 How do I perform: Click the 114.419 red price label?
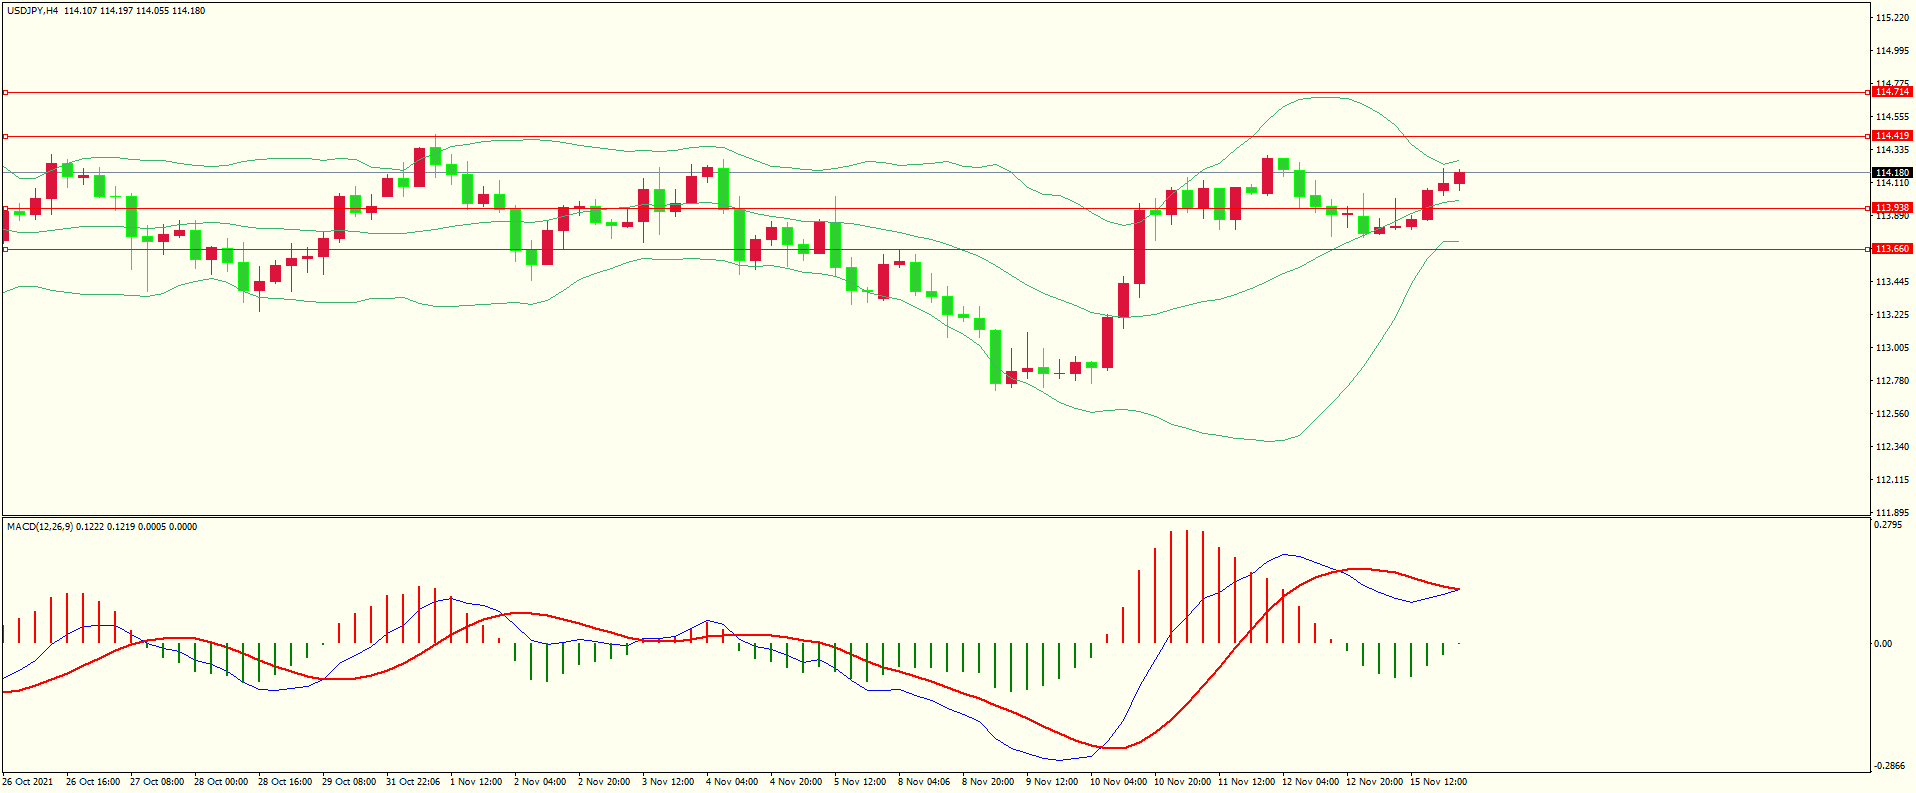point(1891,136)
